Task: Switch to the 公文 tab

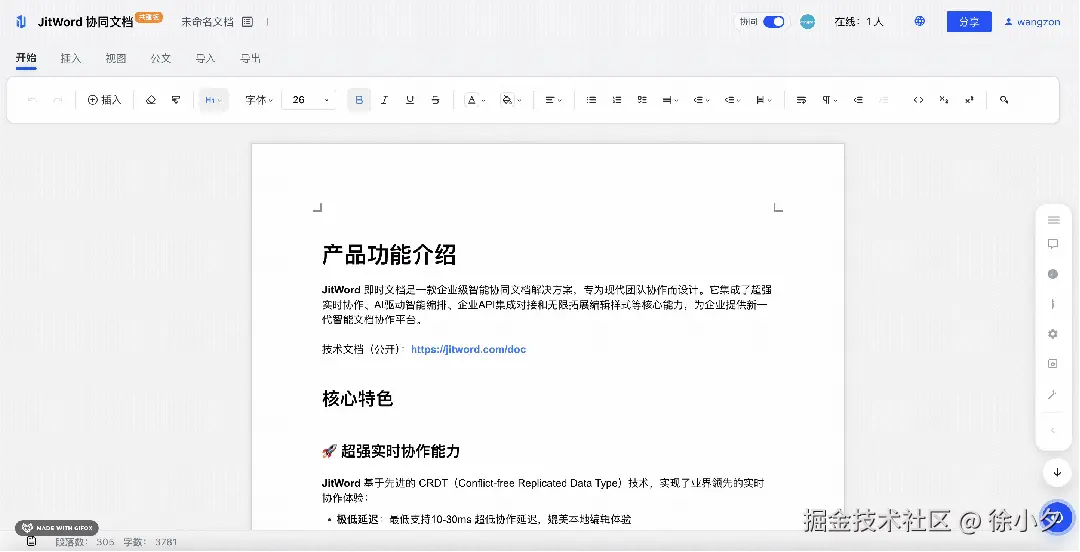Action: tap(160, 59)
